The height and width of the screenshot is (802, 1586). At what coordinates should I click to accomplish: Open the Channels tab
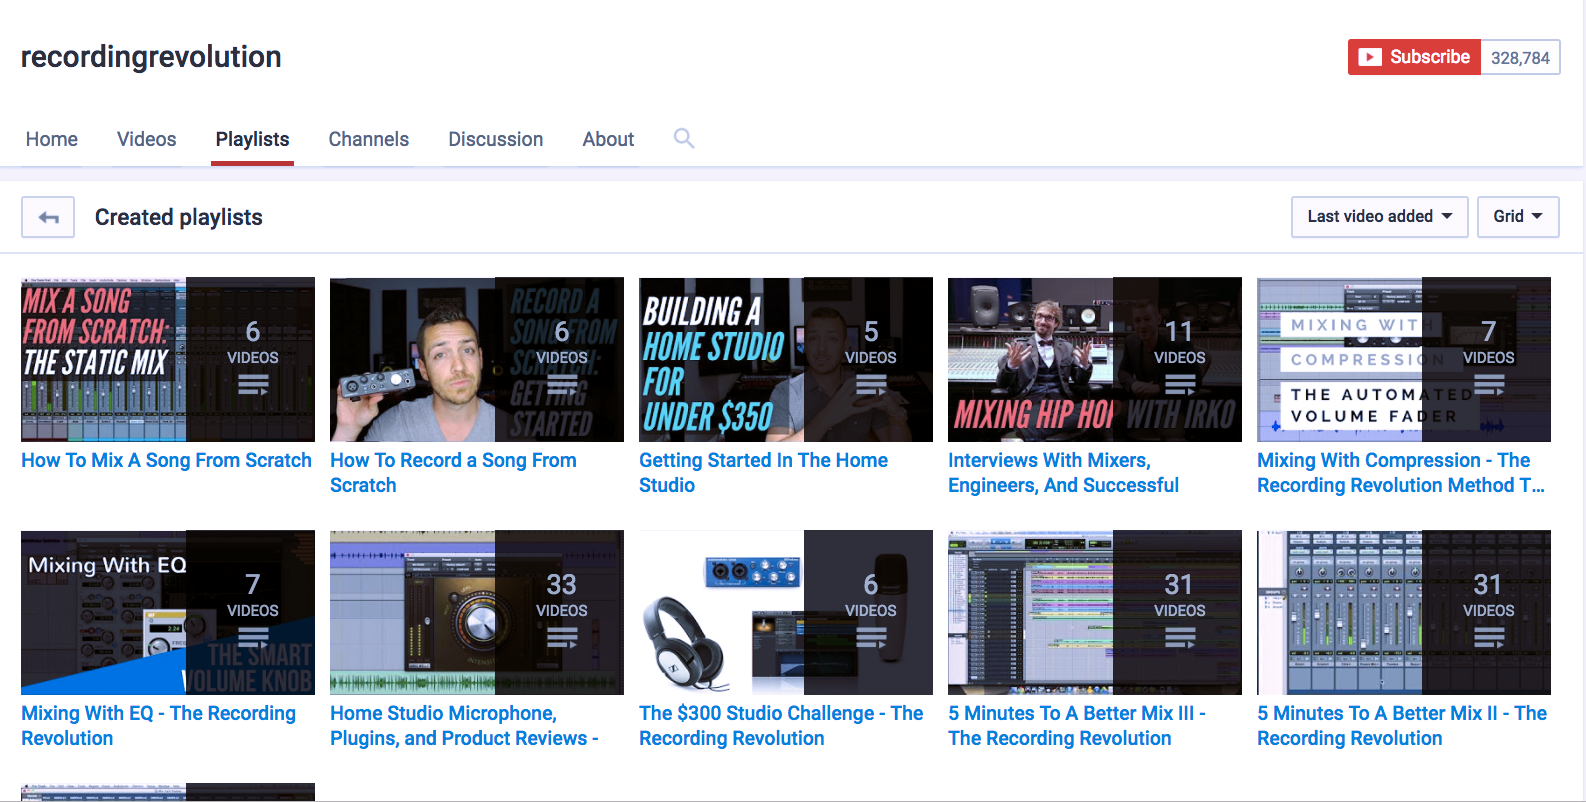click(369, 139)
